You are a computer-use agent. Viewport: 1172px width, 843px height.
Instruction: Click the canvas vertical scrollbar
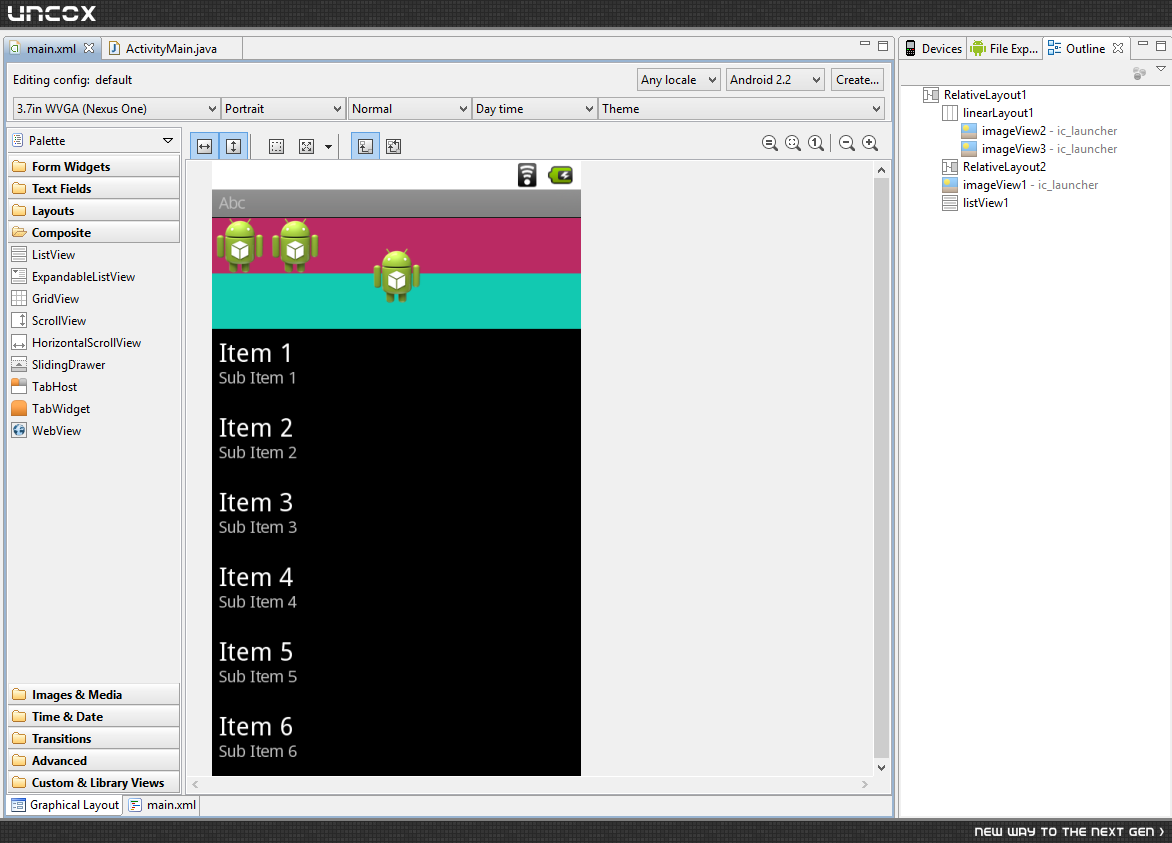pyautogui.click(x=881, y=469)
